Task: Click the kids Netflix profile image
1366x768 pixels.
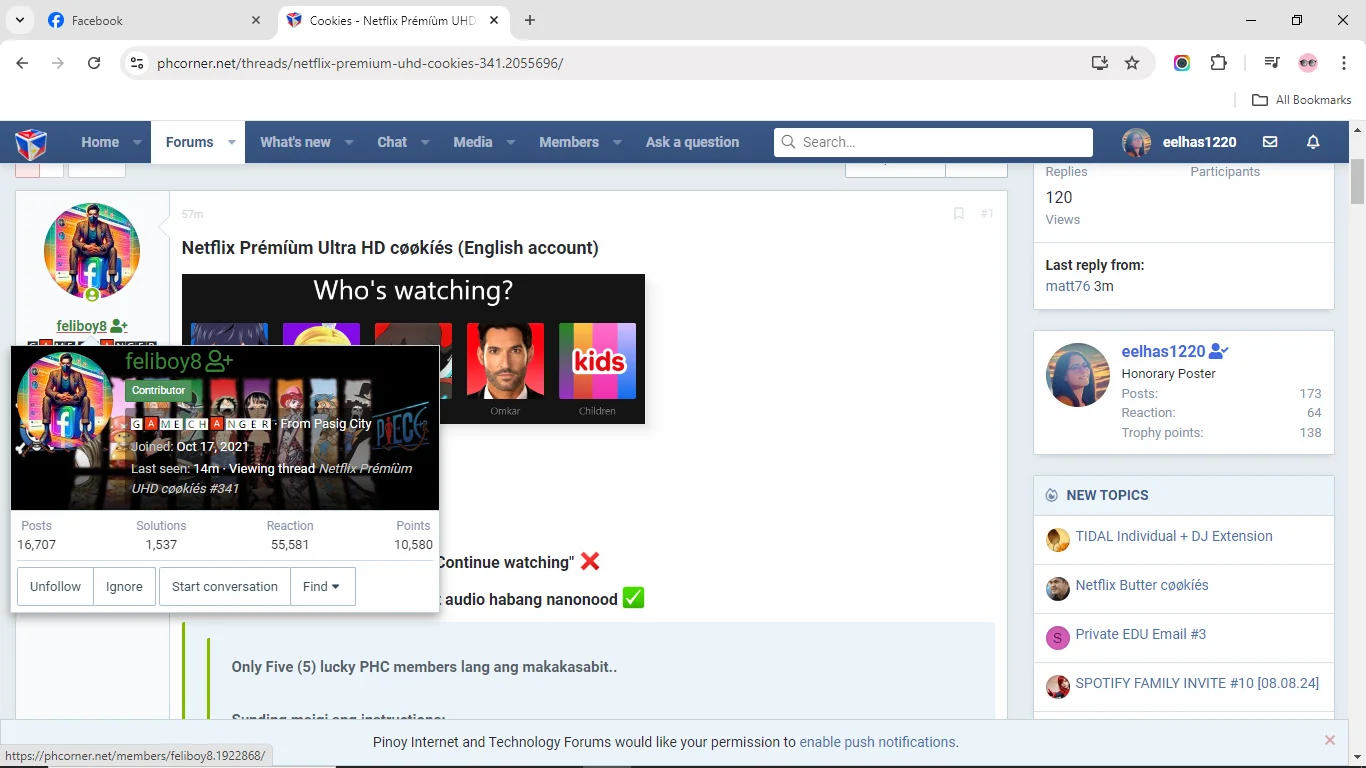Action: click(x=597, y=361)
